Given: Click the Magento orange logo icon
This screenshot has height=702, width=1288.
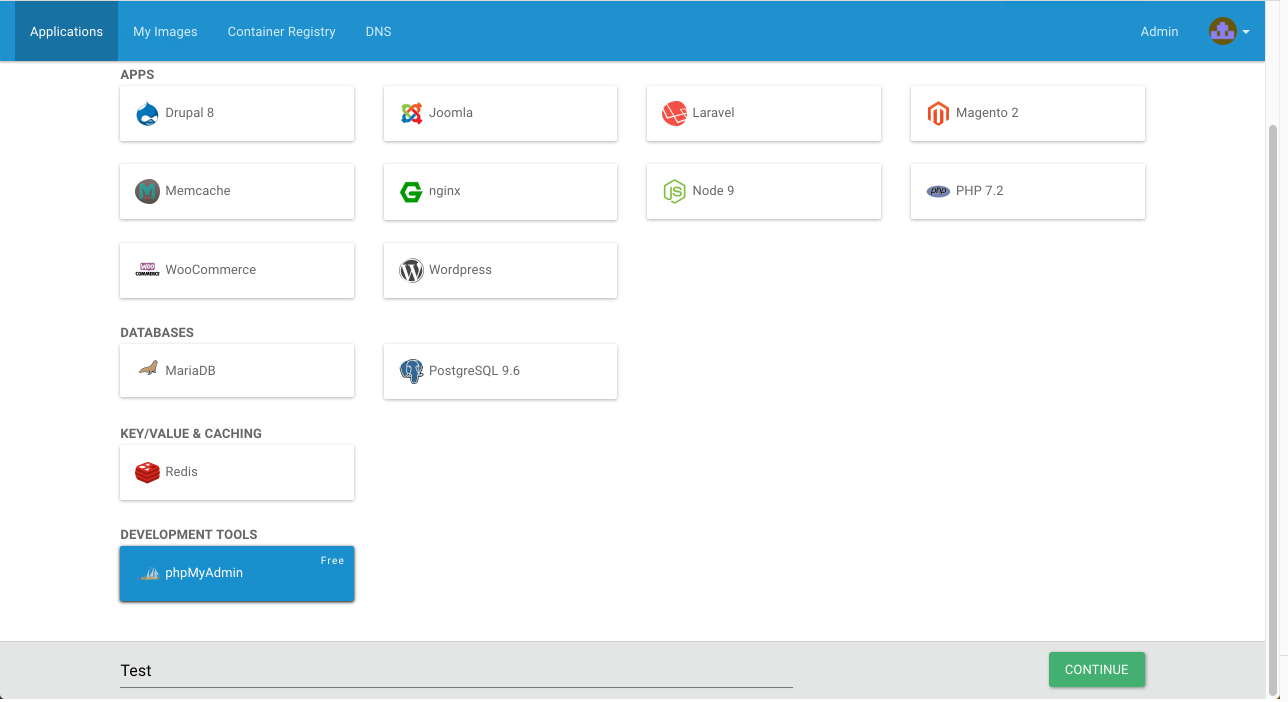Looking at the screenshot, I should (938, 113).
